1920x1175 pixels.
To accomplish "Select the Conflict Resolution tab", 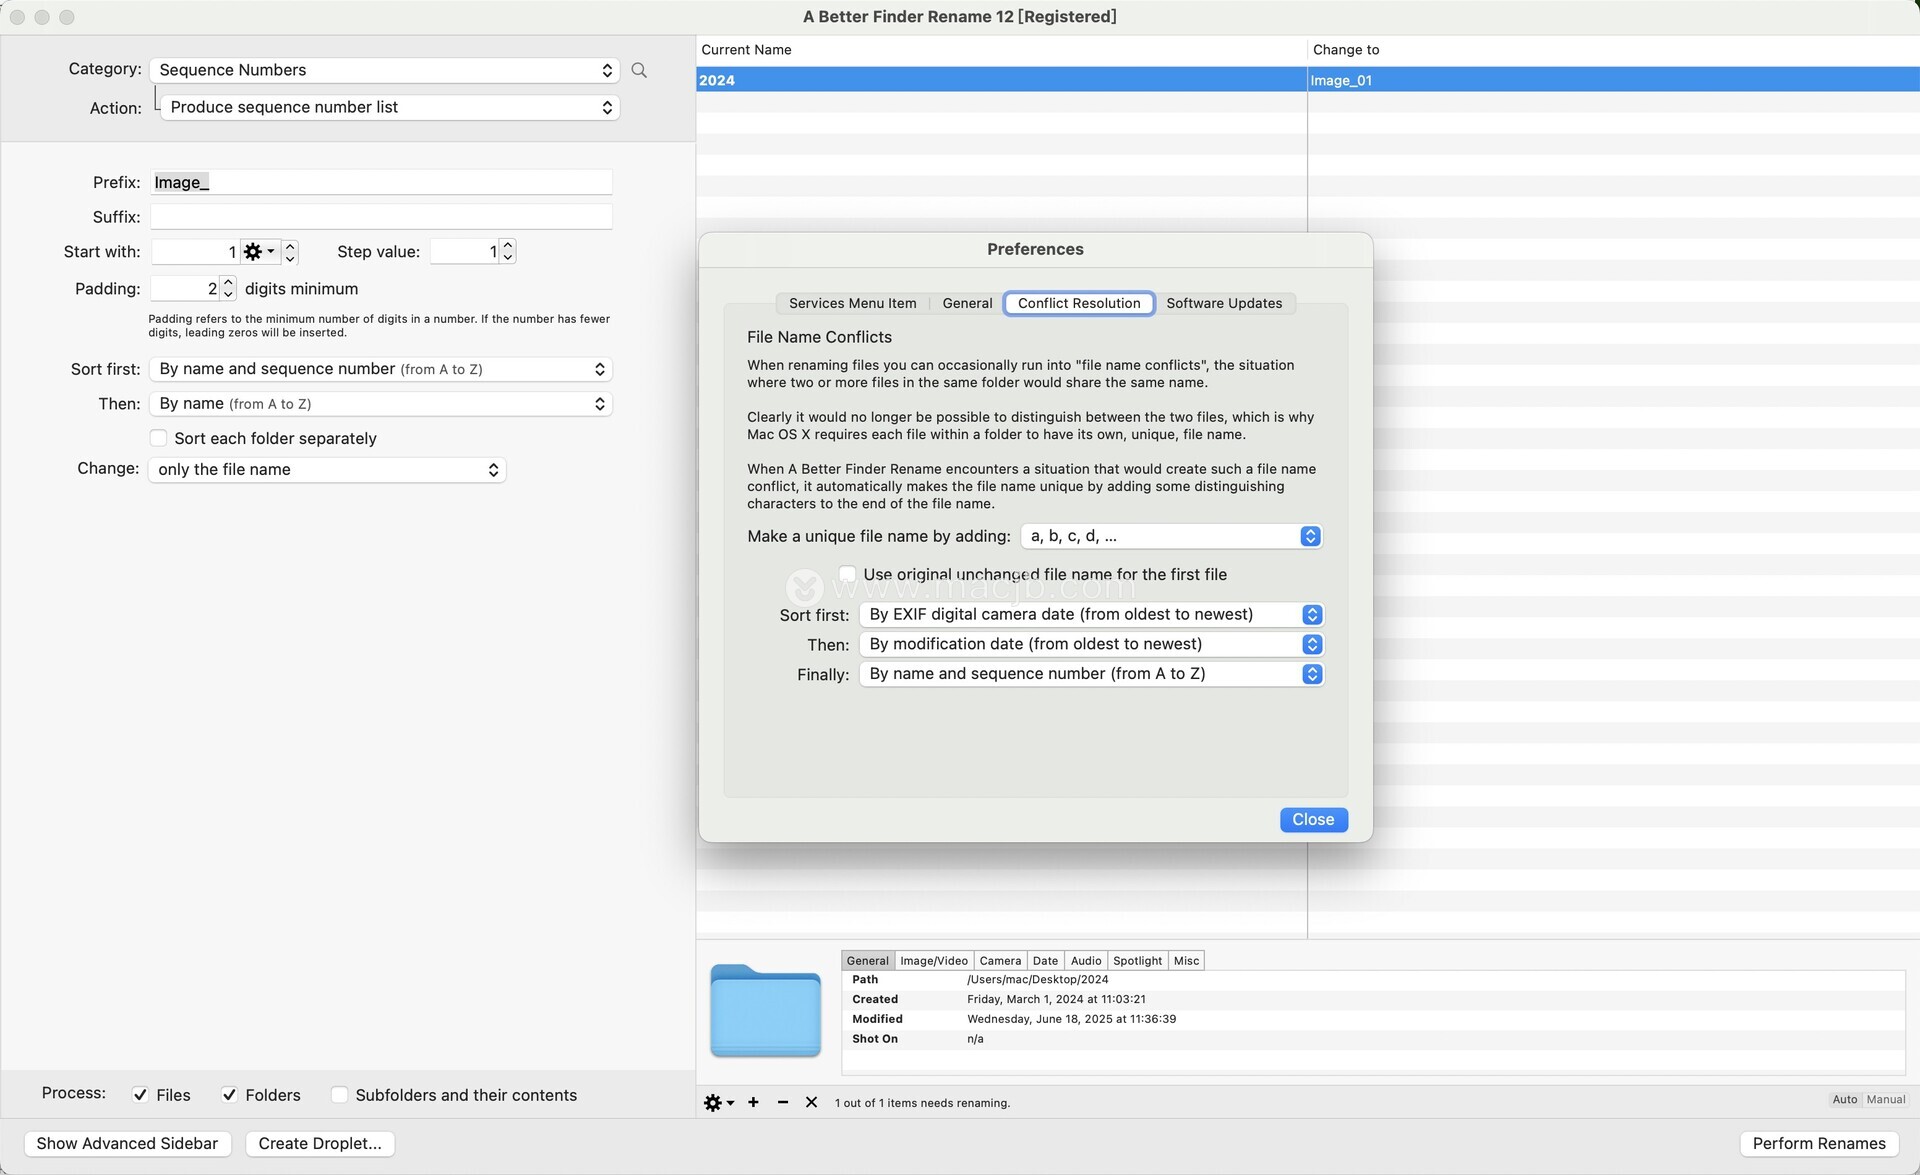I will tap(1079, 303).
